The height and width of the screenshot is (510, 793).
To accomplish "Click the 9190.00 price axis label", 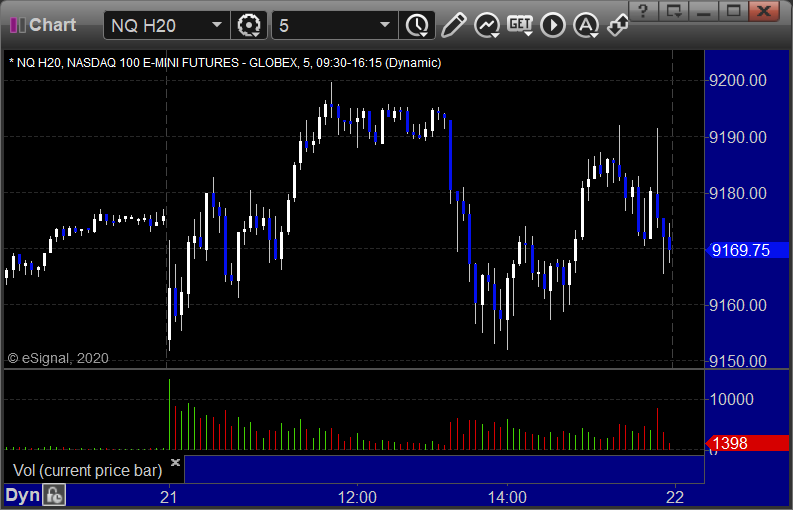I will [x=738, y=137].
